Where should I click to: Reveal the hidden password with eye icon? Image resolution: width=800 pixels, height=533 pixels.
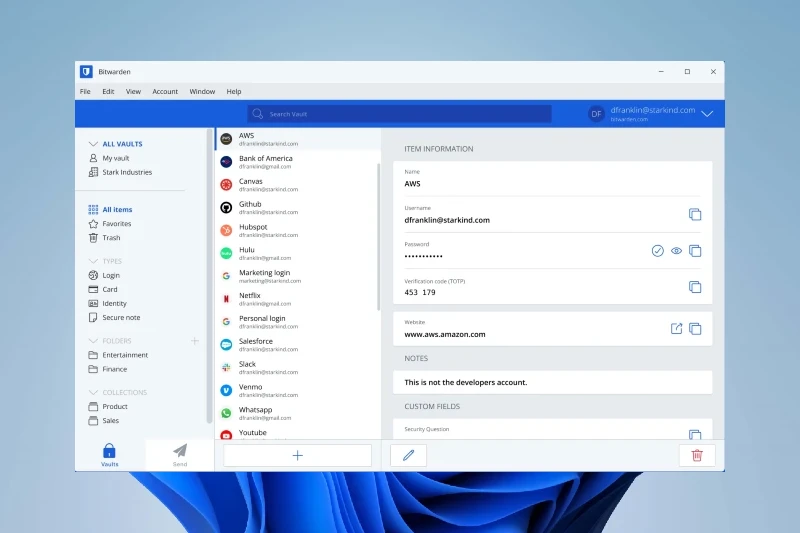point(677,250)
